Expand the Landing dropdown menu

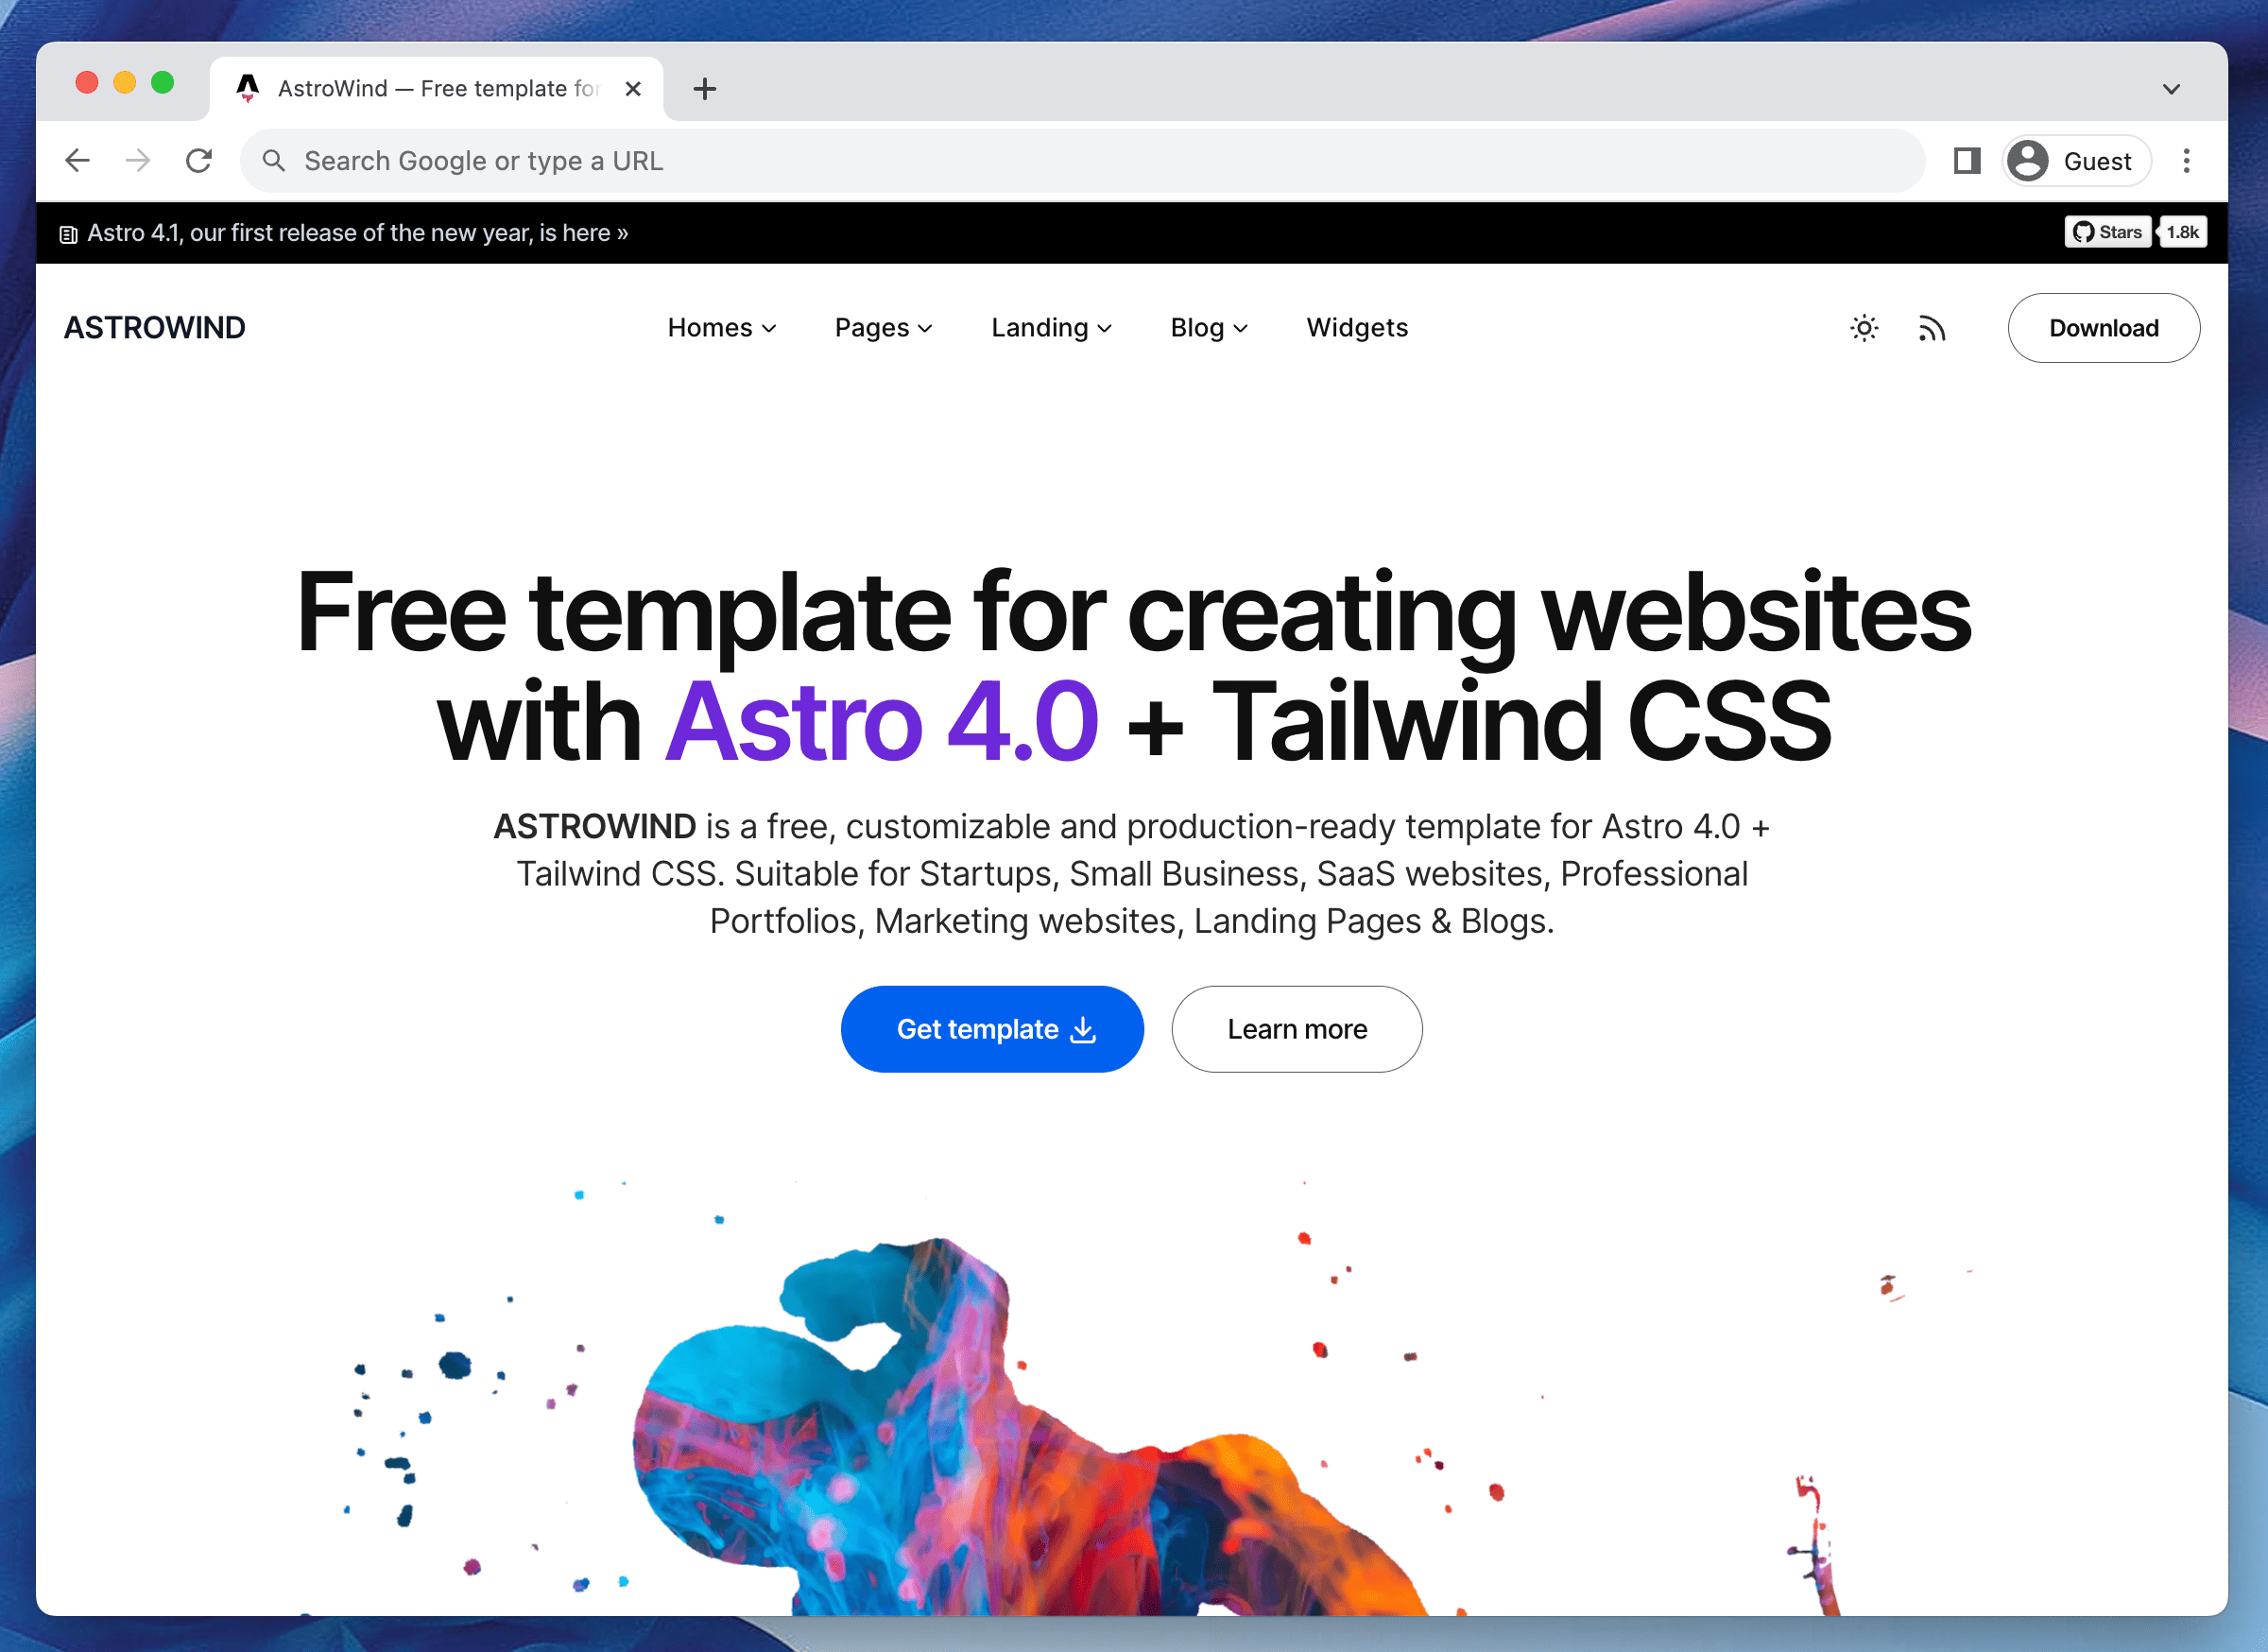pos(1050,328)
